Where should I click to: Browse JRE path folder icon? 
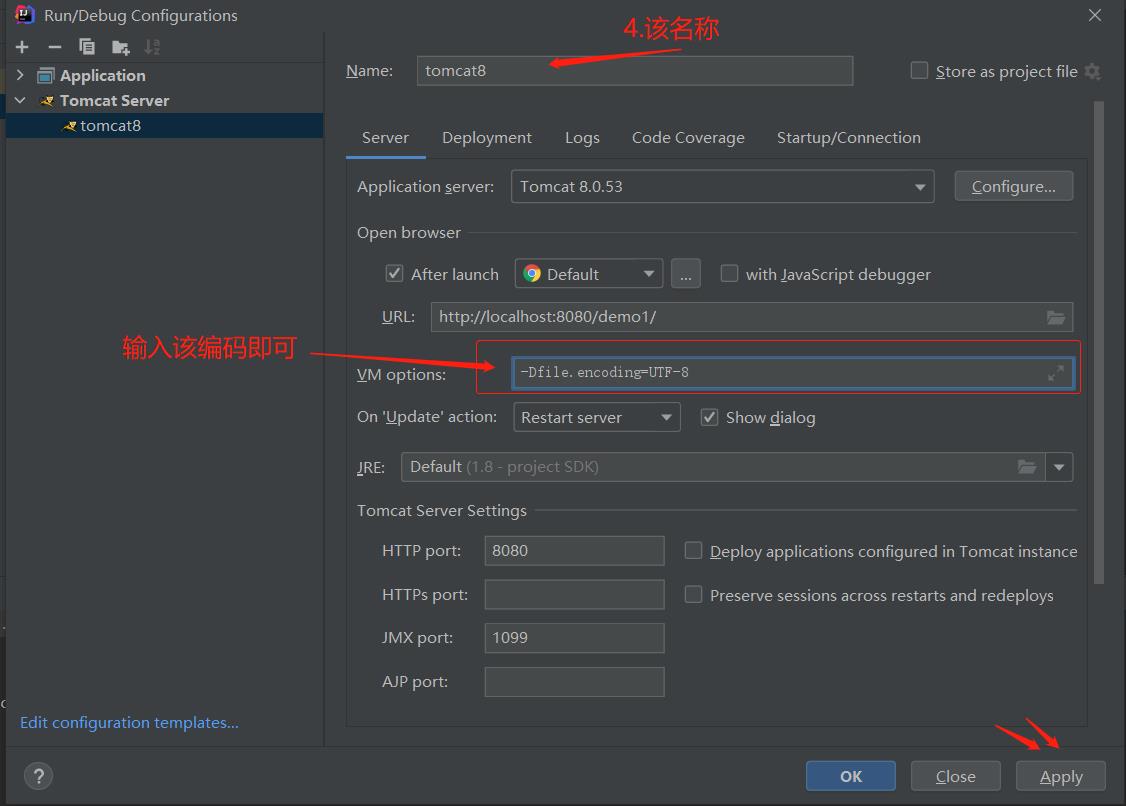tap(1027, 467)
